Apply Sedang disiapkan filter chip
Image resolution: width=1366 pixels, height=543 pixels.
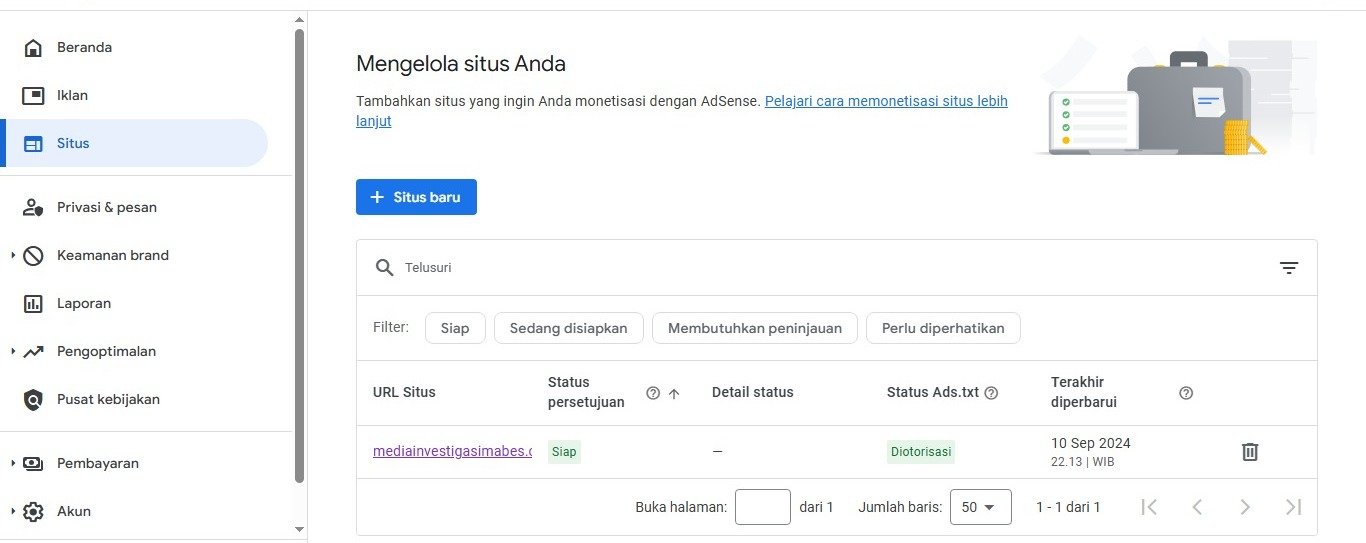pyautogui.click(x=568, y=328)
